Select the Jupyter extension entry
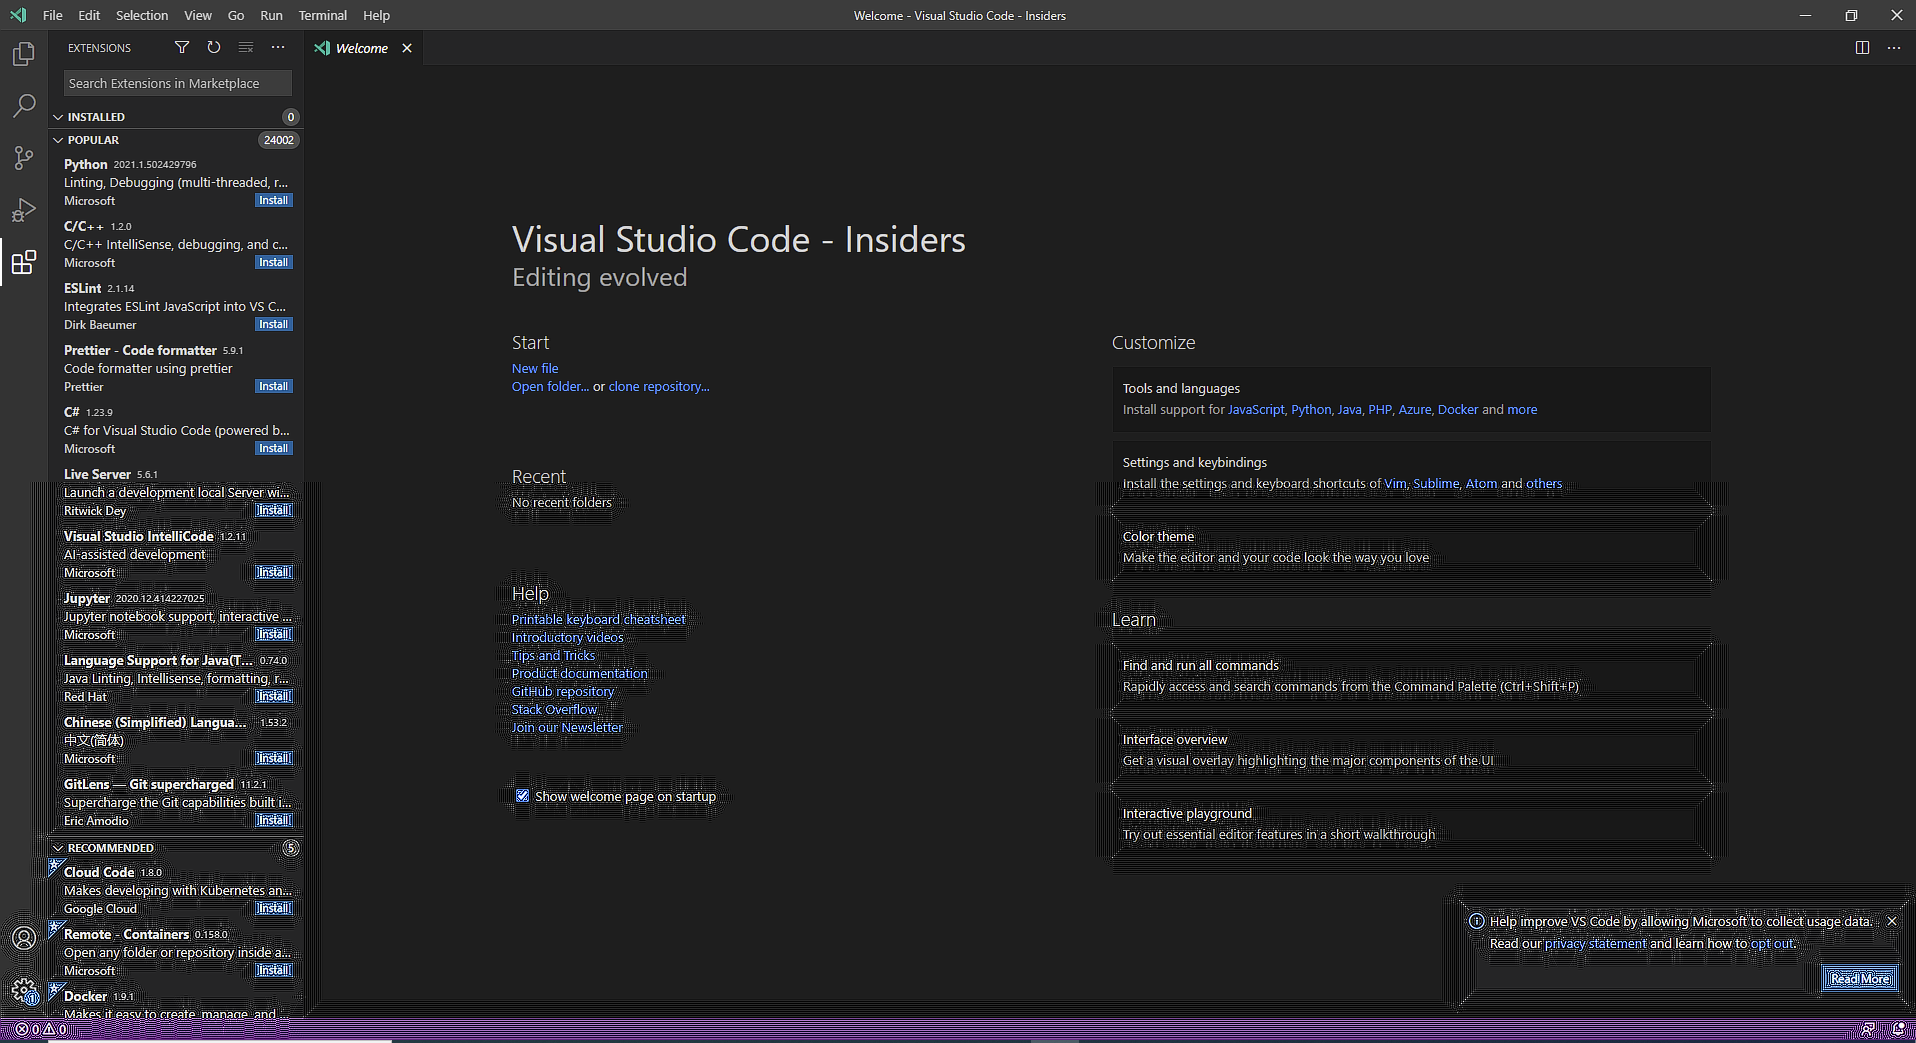 tap(176, 616)
